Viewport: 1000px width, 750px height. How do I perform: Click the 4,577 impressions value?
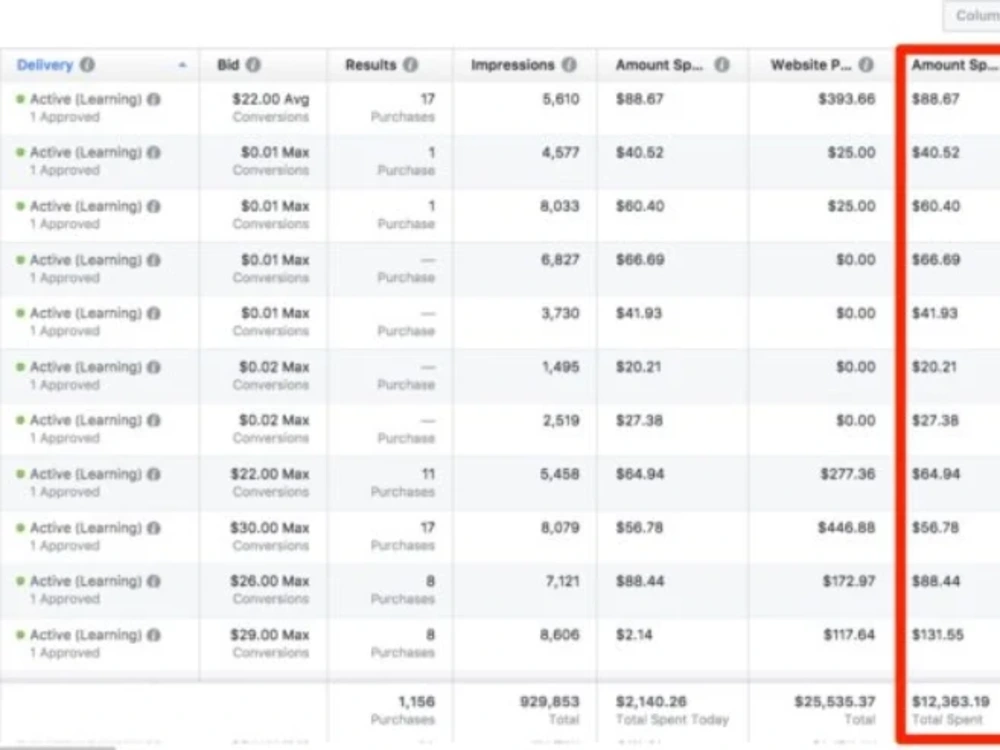coord(561,153)
